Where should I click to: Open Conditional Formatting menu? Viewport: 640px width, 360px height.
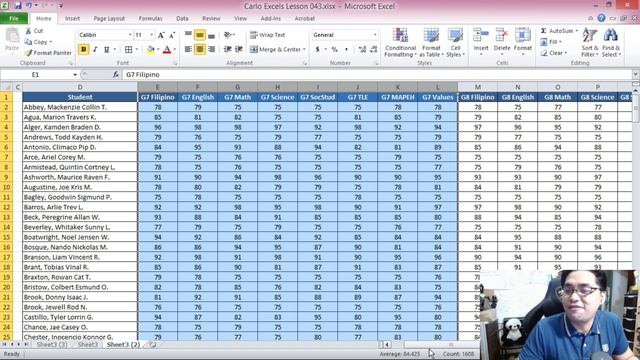[400, 42]
